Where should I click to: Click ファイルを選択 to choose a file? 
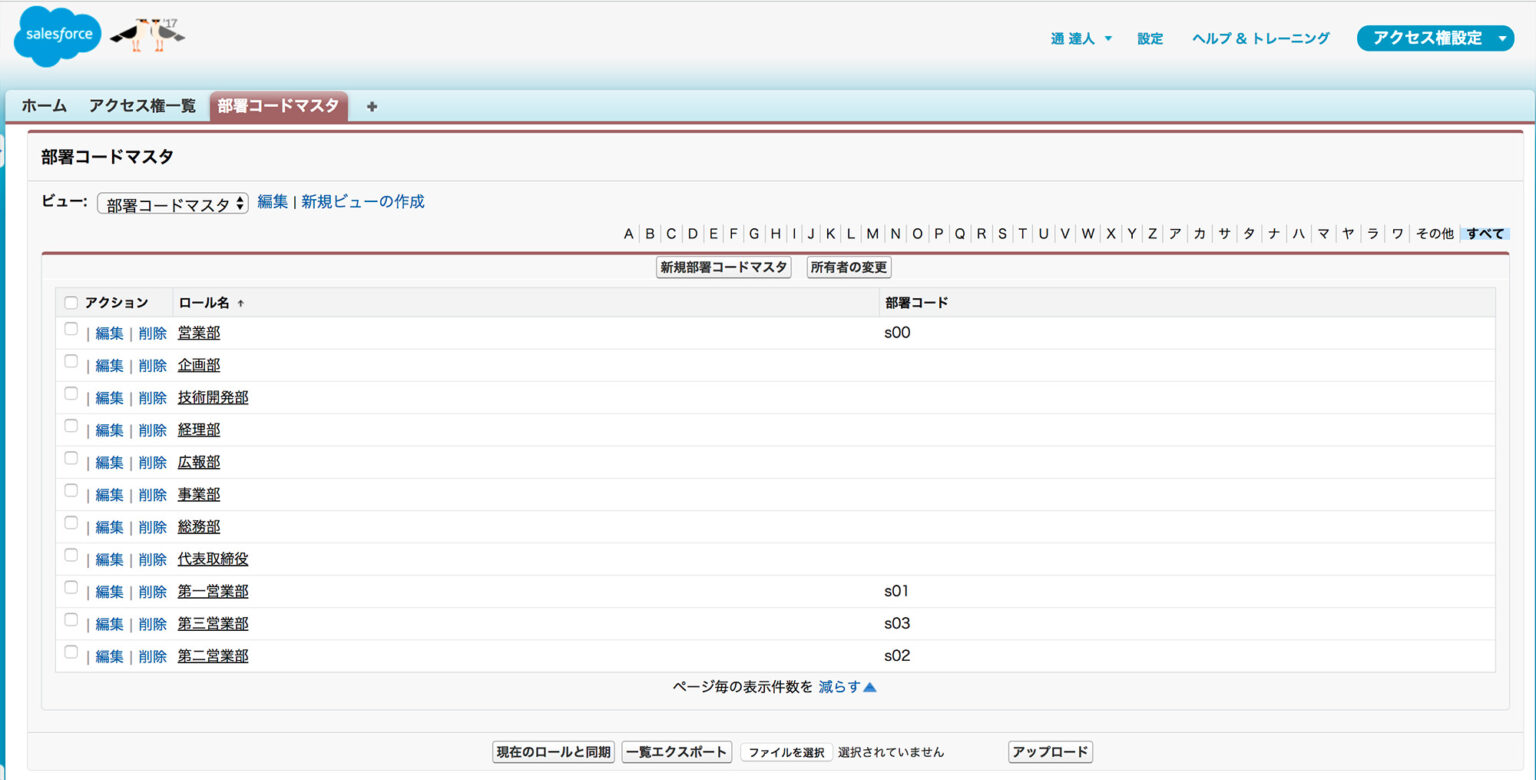pyautogui.click(x=786, y=751)
